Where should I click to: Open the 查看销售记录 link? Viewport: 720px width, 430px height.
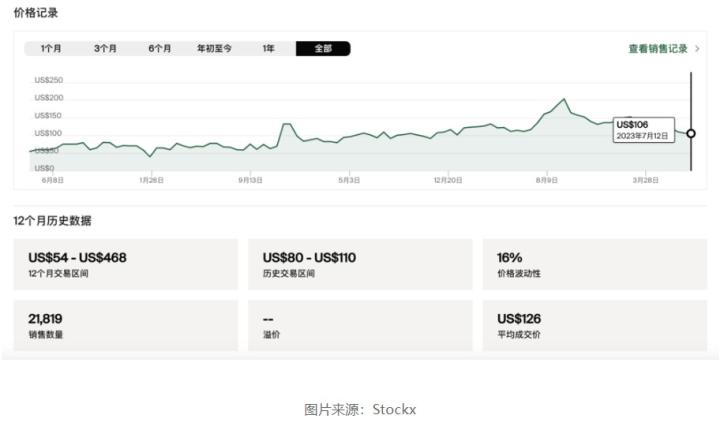tap(658, 48)
